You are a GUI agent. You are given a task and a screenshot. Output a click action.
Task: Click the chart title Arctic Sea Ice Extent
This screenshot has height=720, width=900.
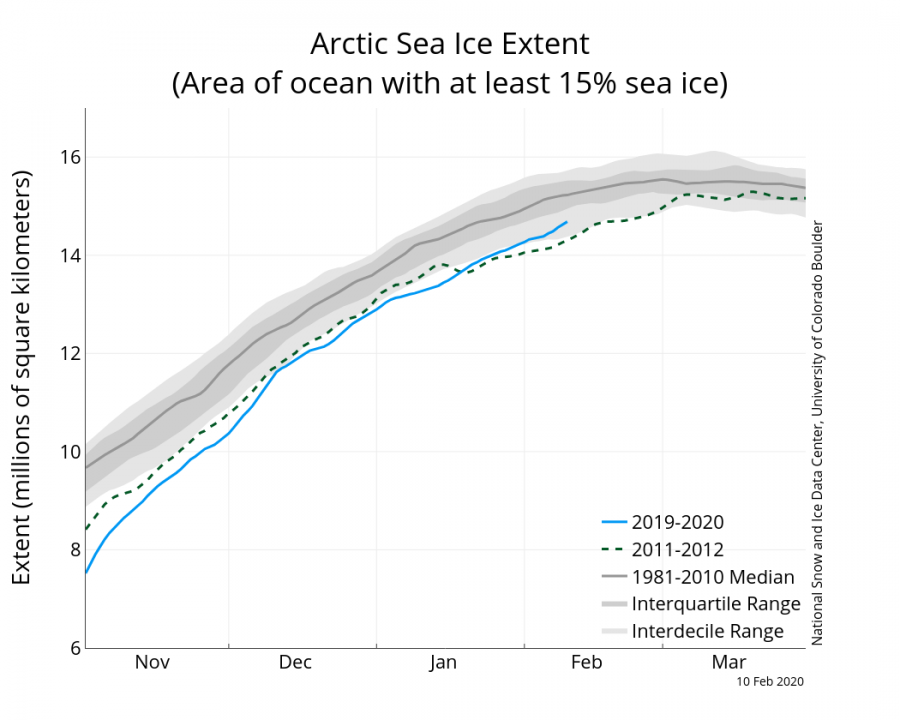[x=450, y=44]
